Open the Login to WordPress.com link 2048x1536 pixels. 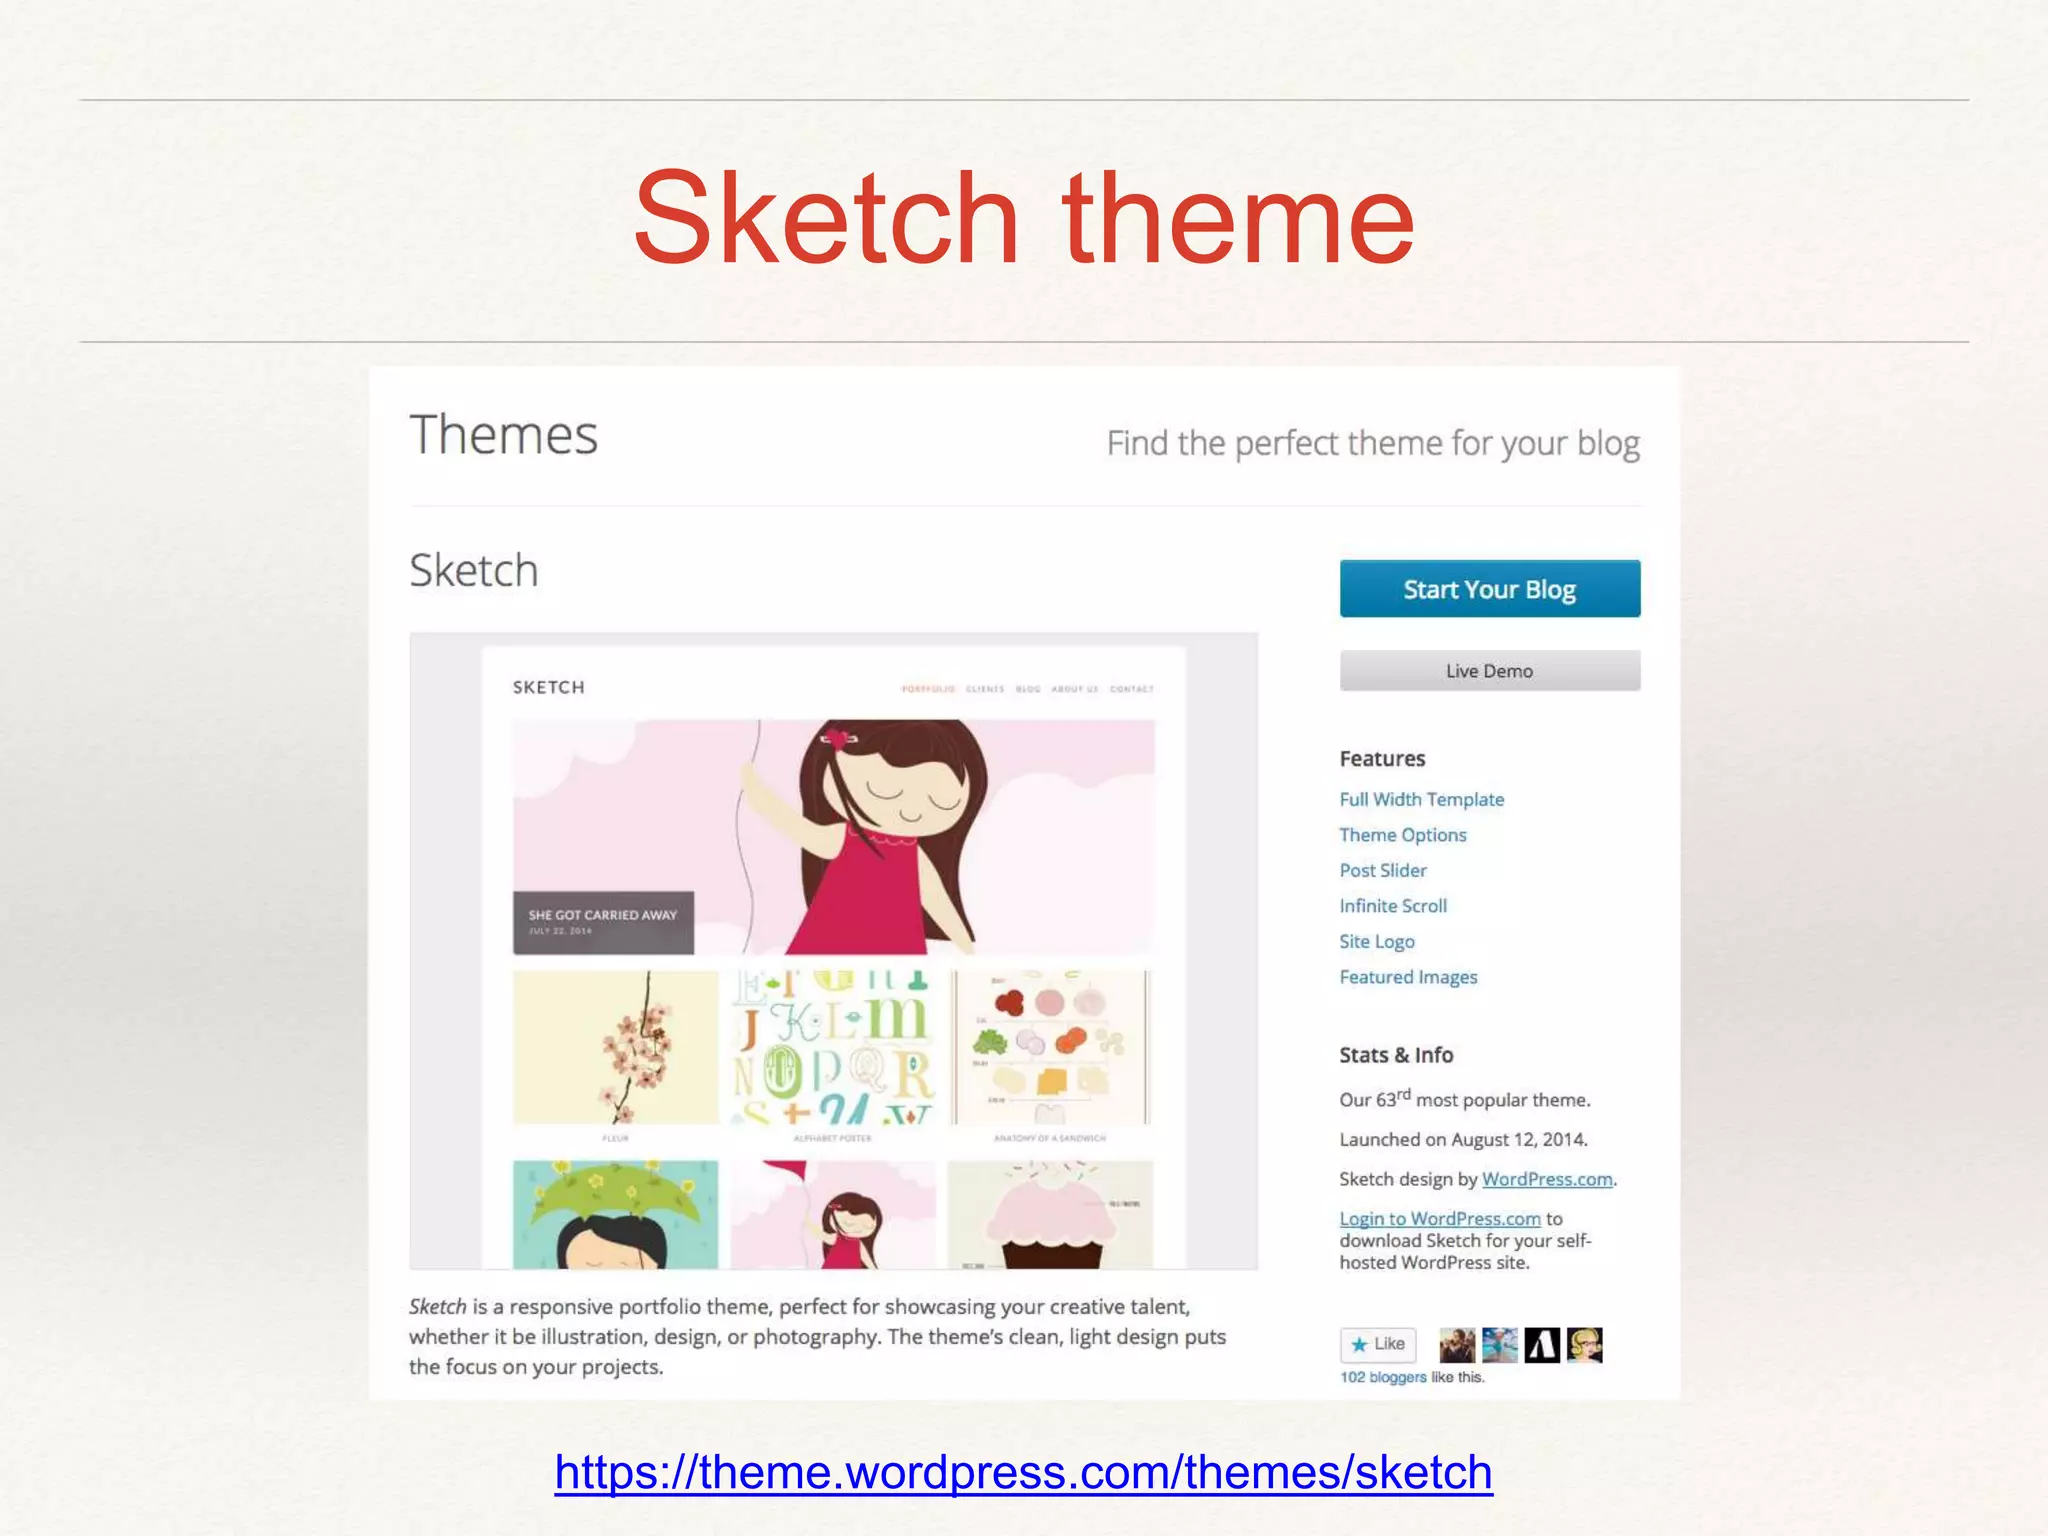1439,1218
